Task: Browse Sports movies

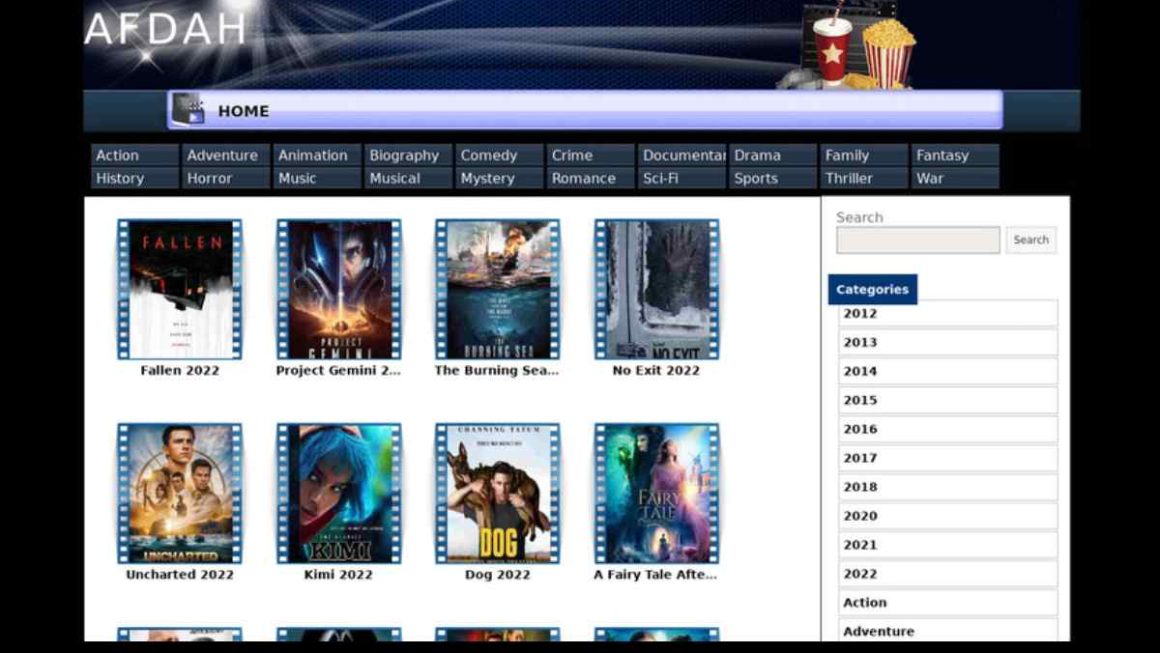Action: (773, 178)
